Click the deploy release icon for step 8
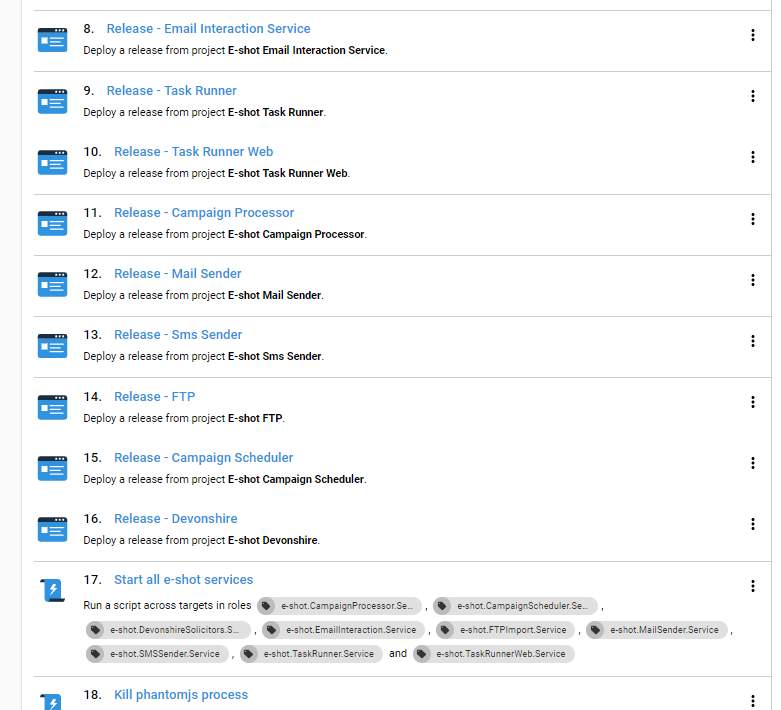 click(x=52, y=39)
